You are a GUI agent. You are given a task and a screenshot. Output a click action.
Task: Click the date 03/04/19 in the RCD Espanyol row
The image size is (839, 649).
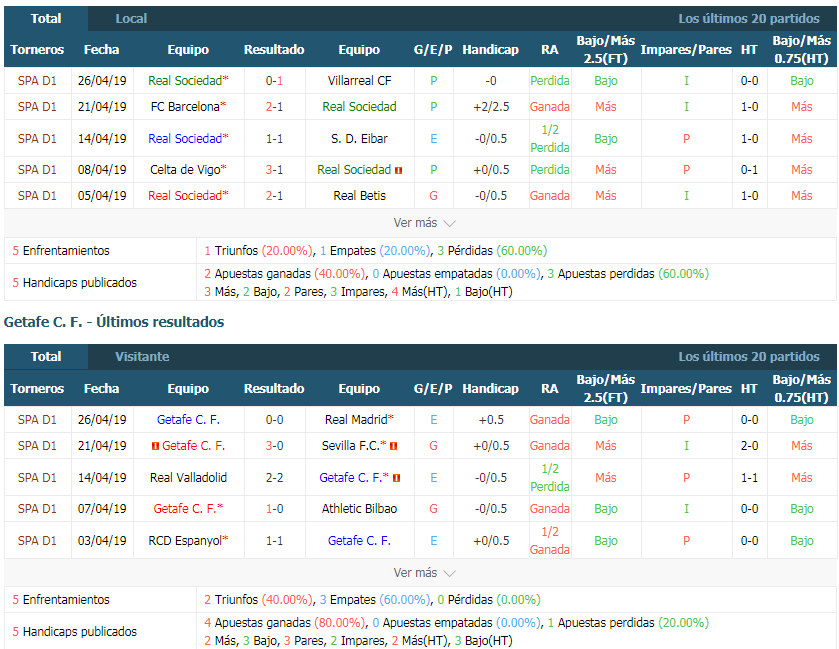(x=102, y=541)
